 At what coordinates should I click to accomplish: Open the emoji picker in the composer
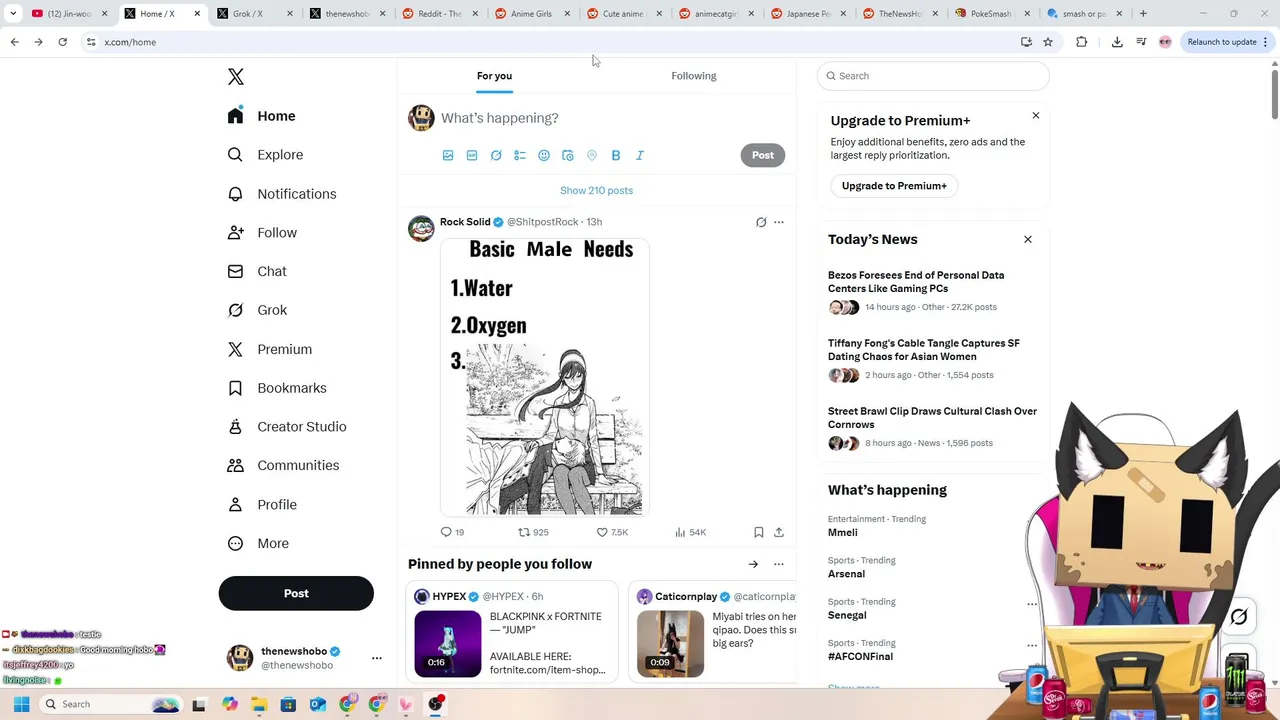point(544,155)
